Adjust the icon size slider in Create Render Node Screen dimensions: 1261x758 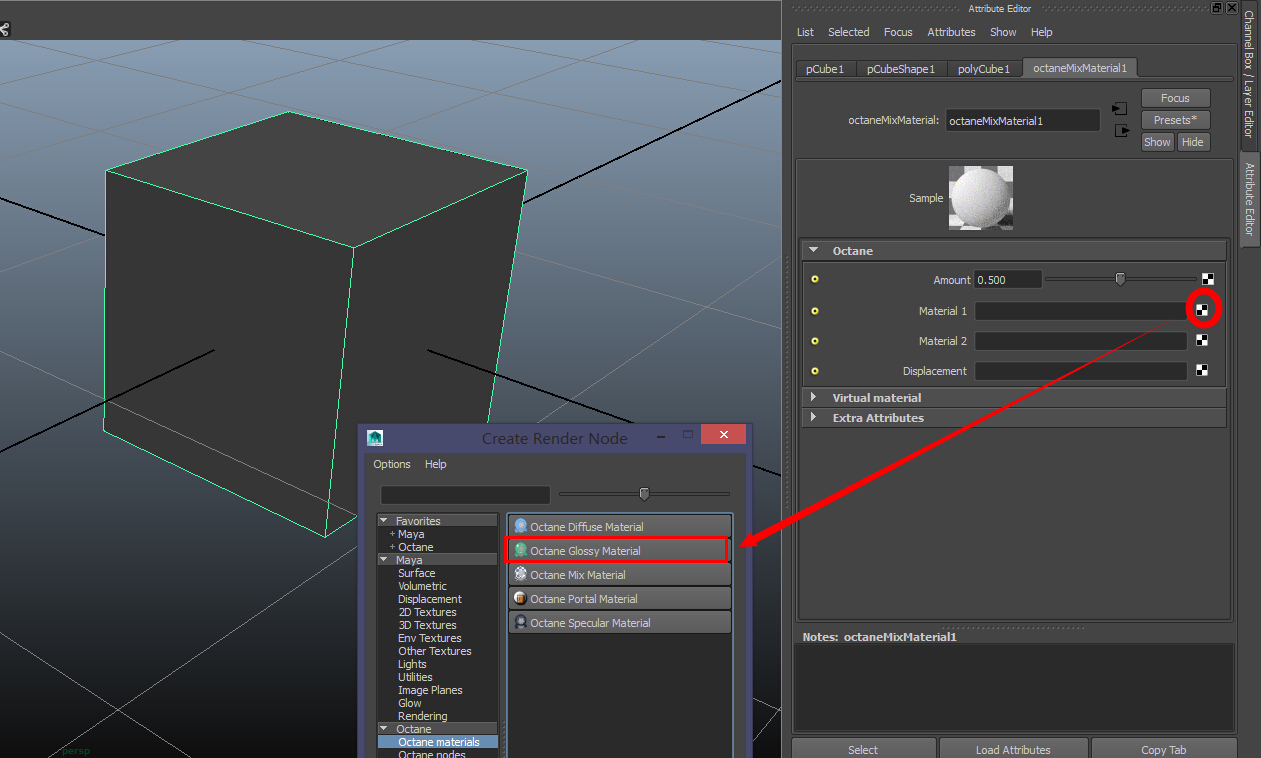click(644, 493)
